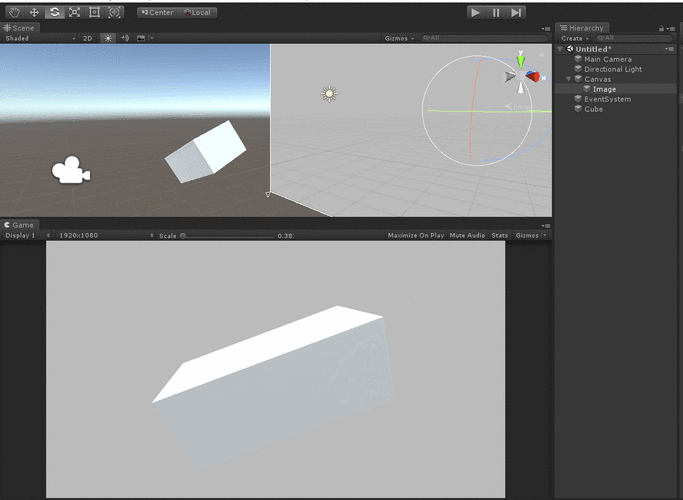
Task: Select the Rotate tool
Action: (x=54, y=12)
